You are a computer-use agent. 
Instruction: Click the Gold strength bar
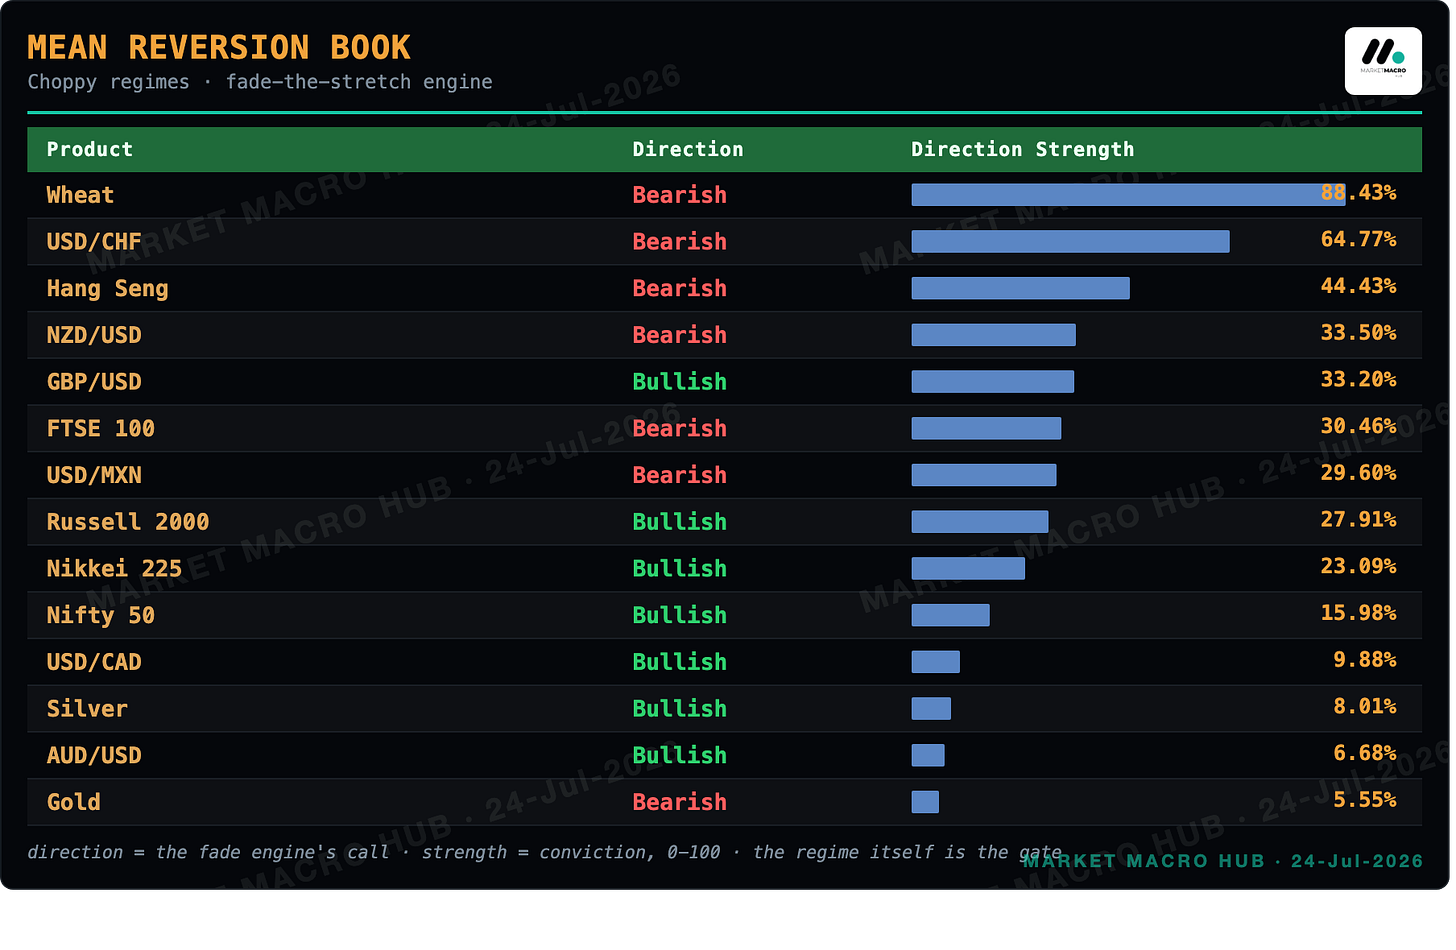point(925,802)
